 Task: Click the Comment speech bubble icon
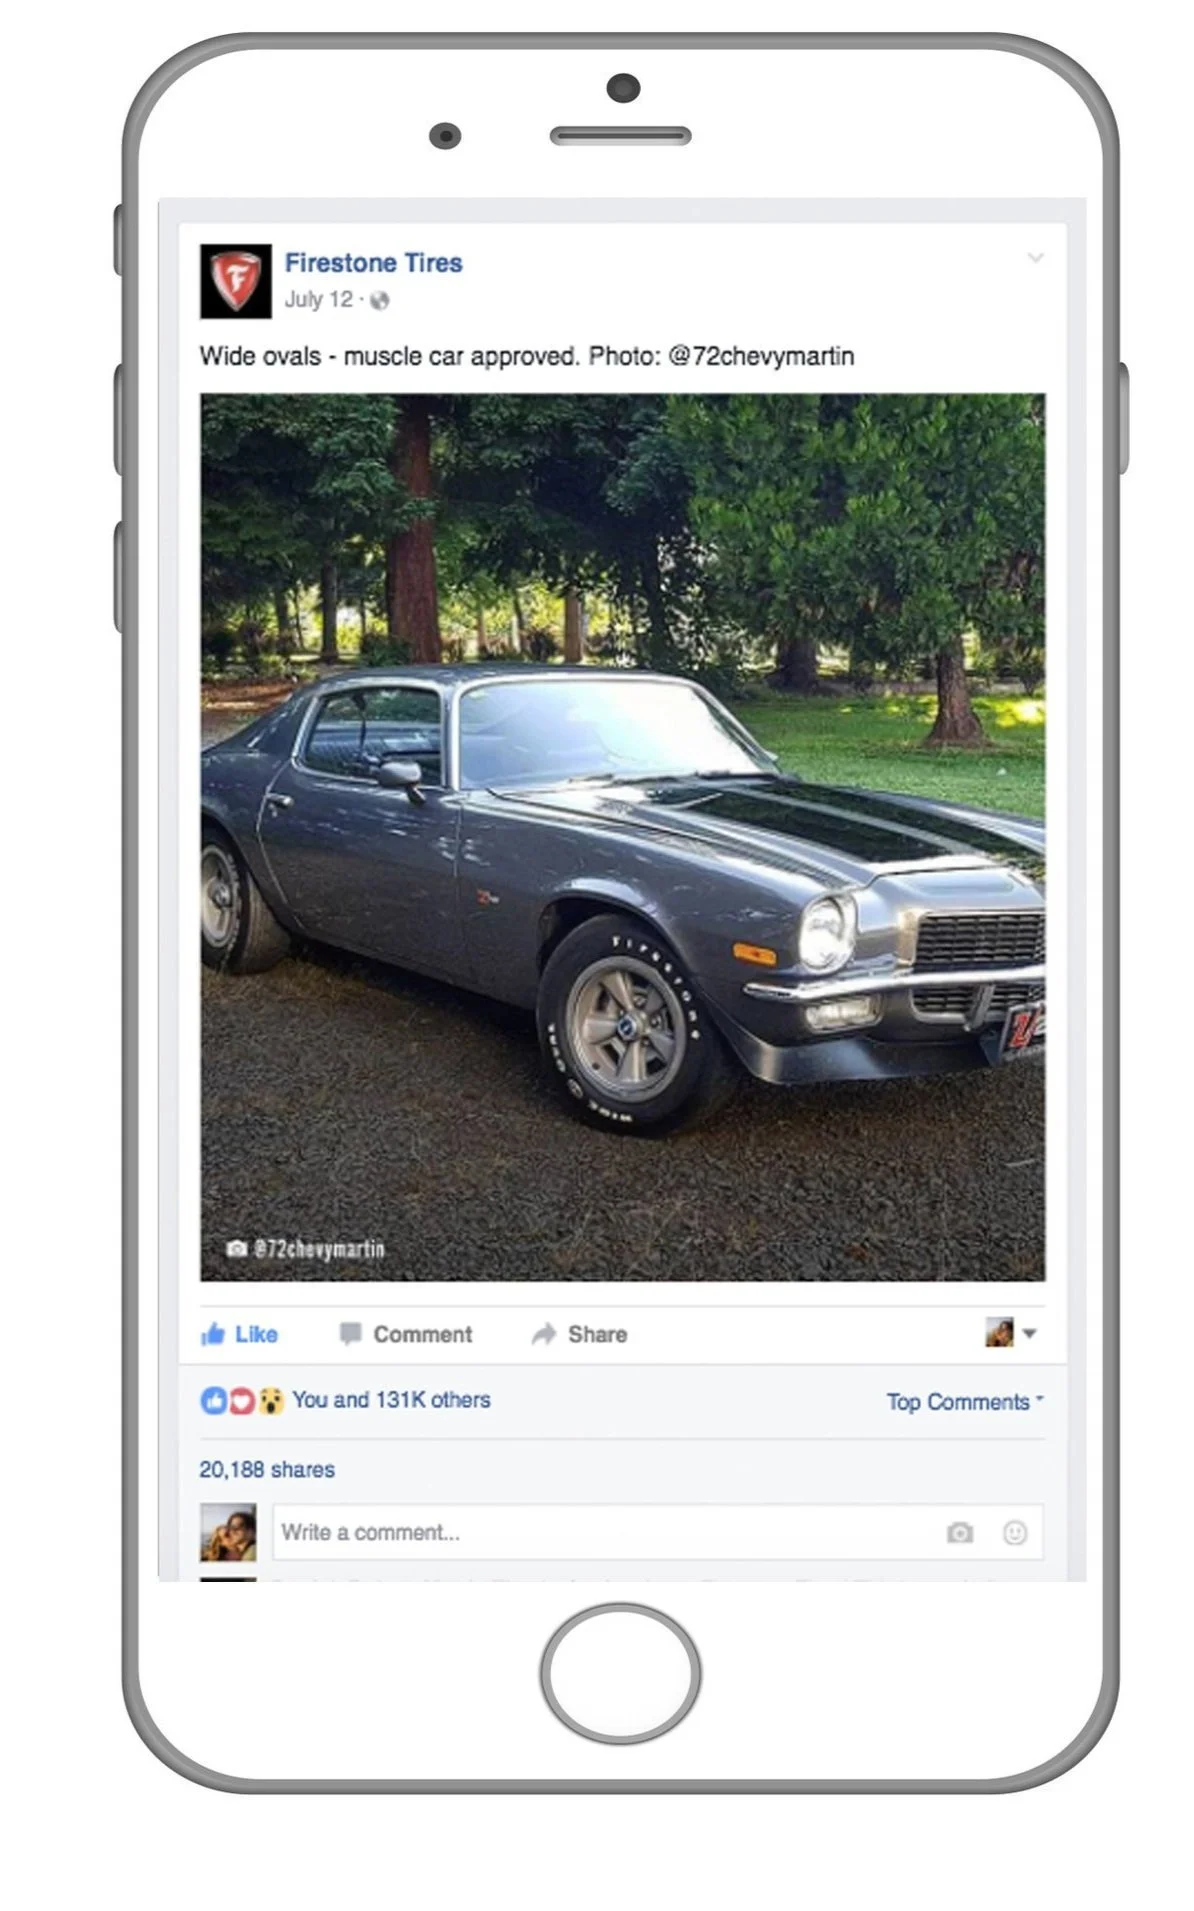350,1334
